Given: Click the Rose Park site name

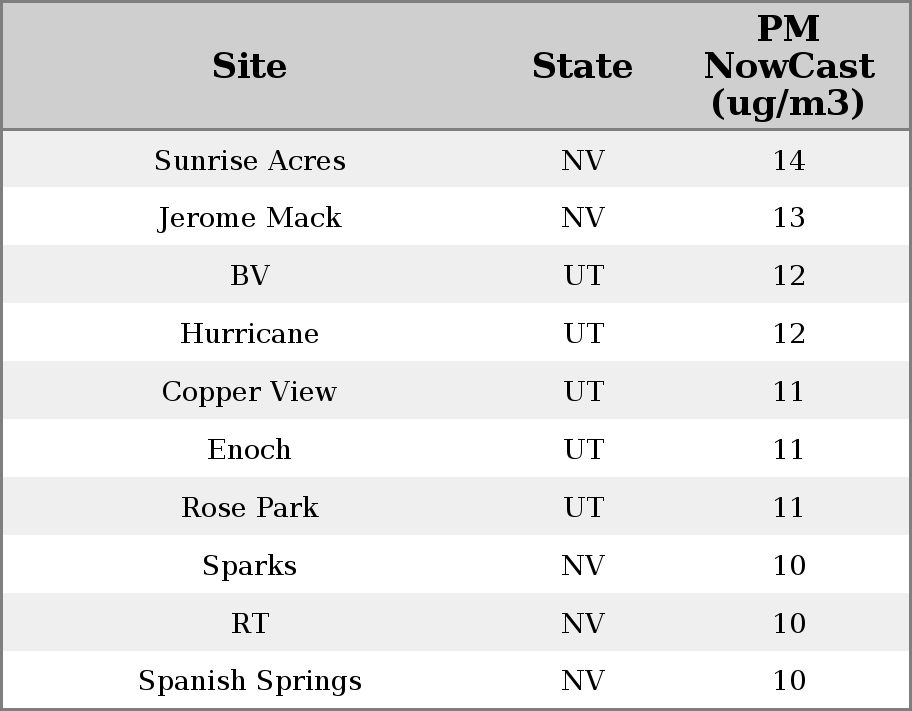Looking at the screenshot, I should (250, 508).
